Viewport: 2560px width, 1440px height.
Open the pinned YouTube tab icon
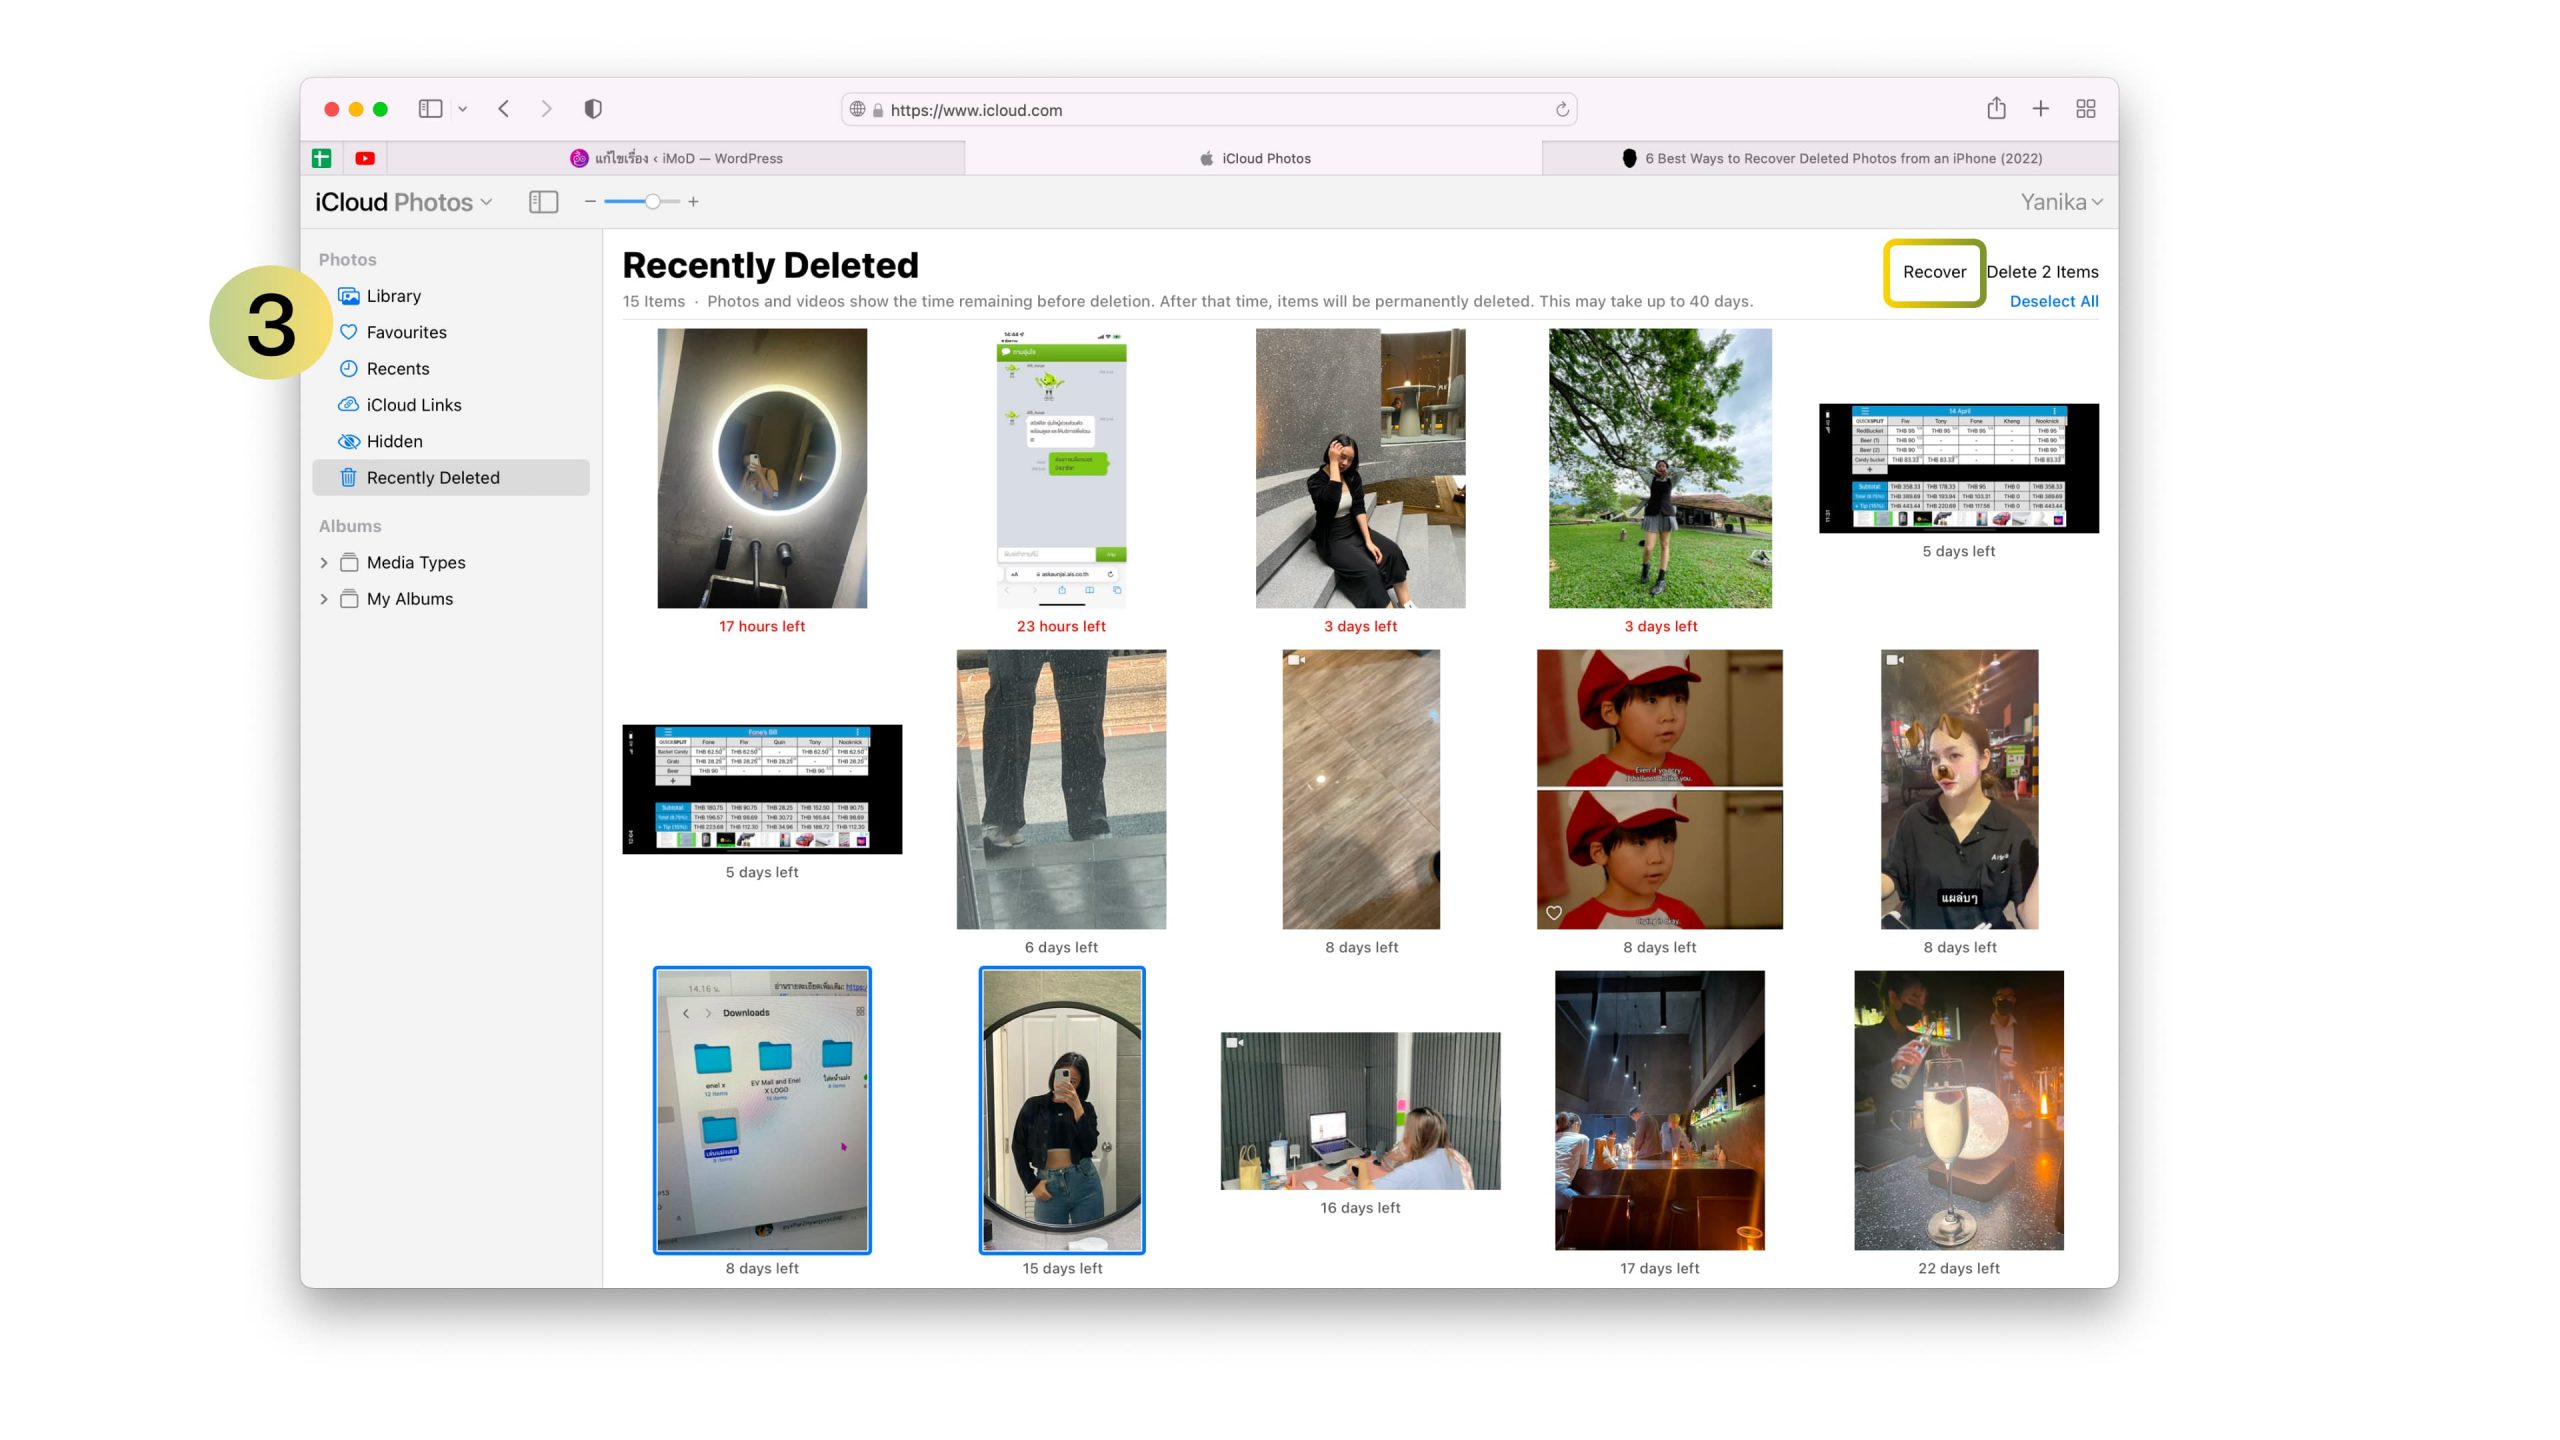pyautogui.click(x=365, y=158)
